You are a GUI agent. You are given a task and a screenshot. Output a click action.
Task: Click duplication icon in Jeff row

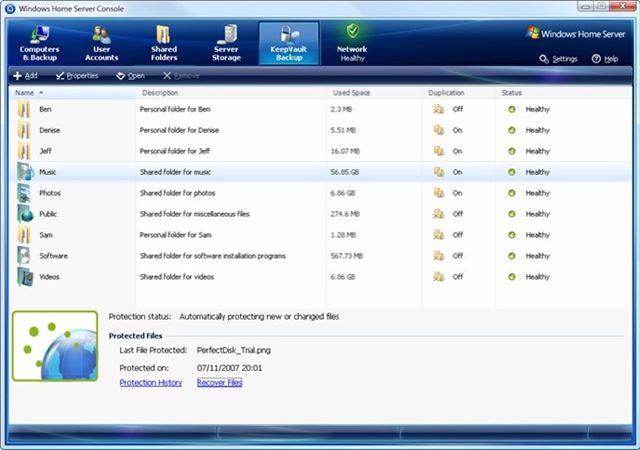tap(439, 151)
